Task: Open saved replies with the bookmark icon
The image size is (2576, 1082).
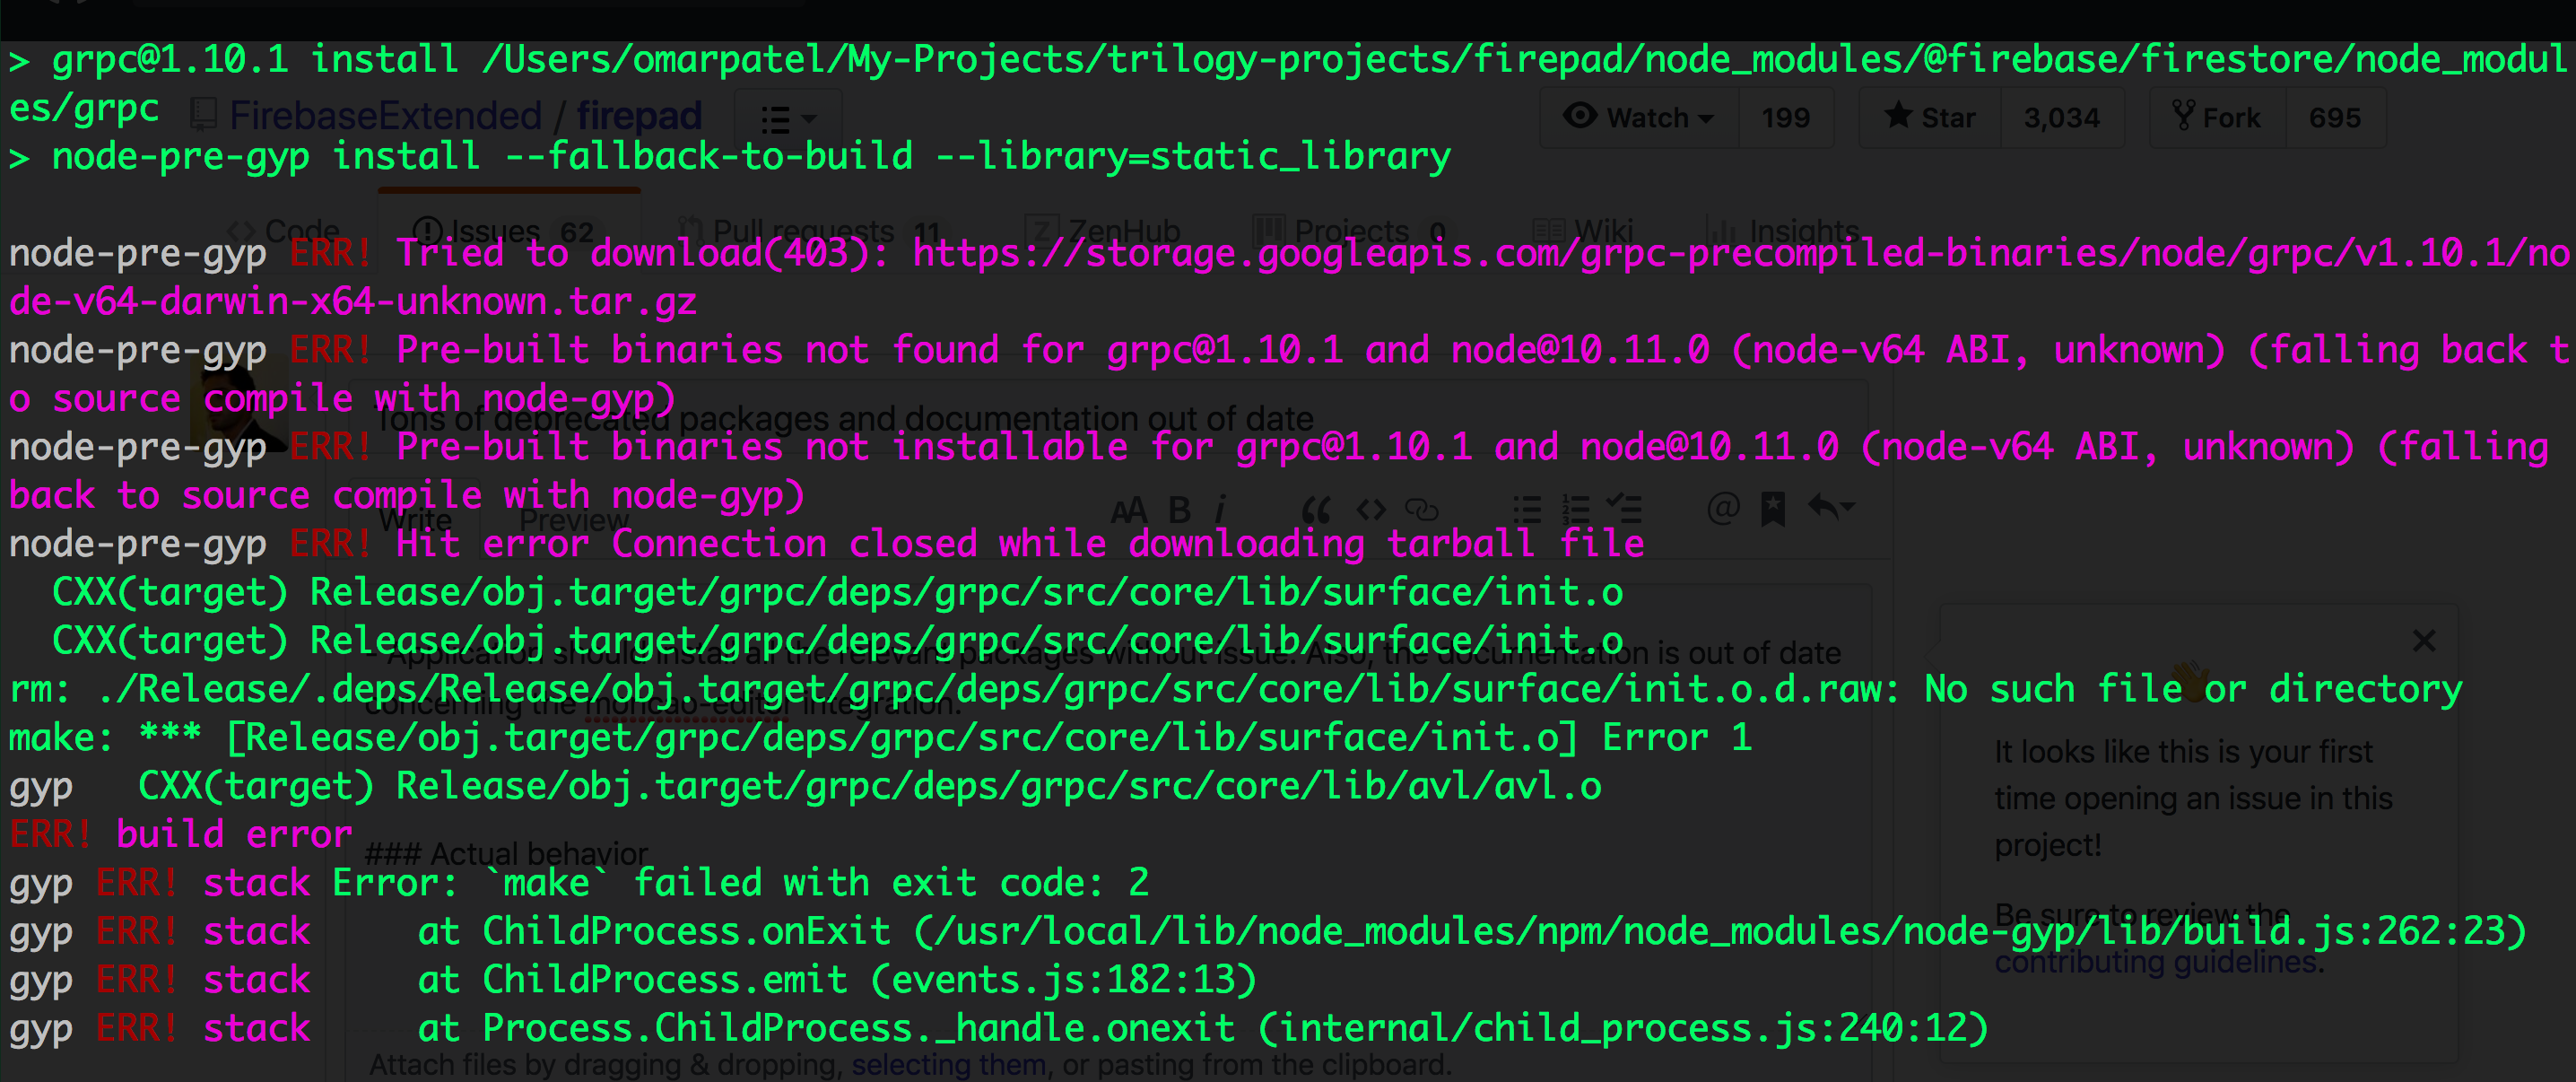Action: point(1772,508)
